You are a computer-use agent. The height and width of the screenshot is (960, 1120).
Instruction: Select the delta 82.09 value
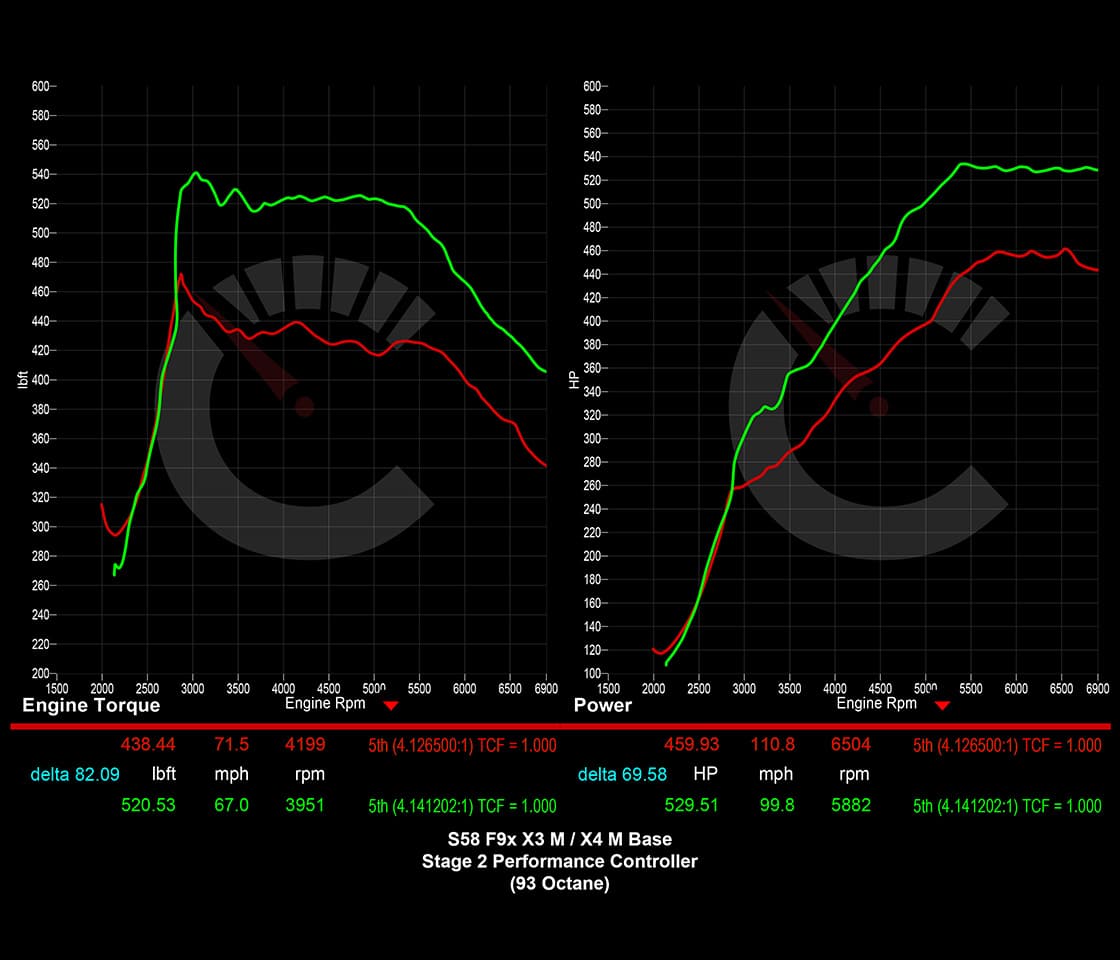point(74,775)
